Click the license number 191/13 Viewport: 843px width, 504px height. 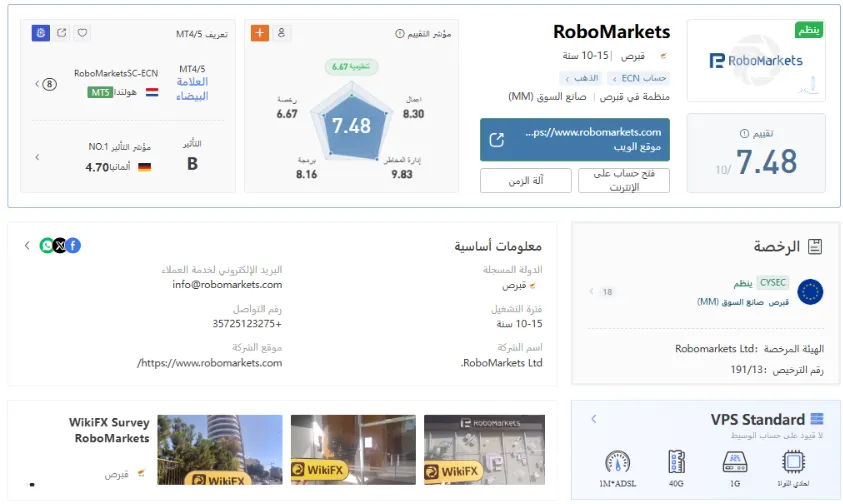point(747,370)
